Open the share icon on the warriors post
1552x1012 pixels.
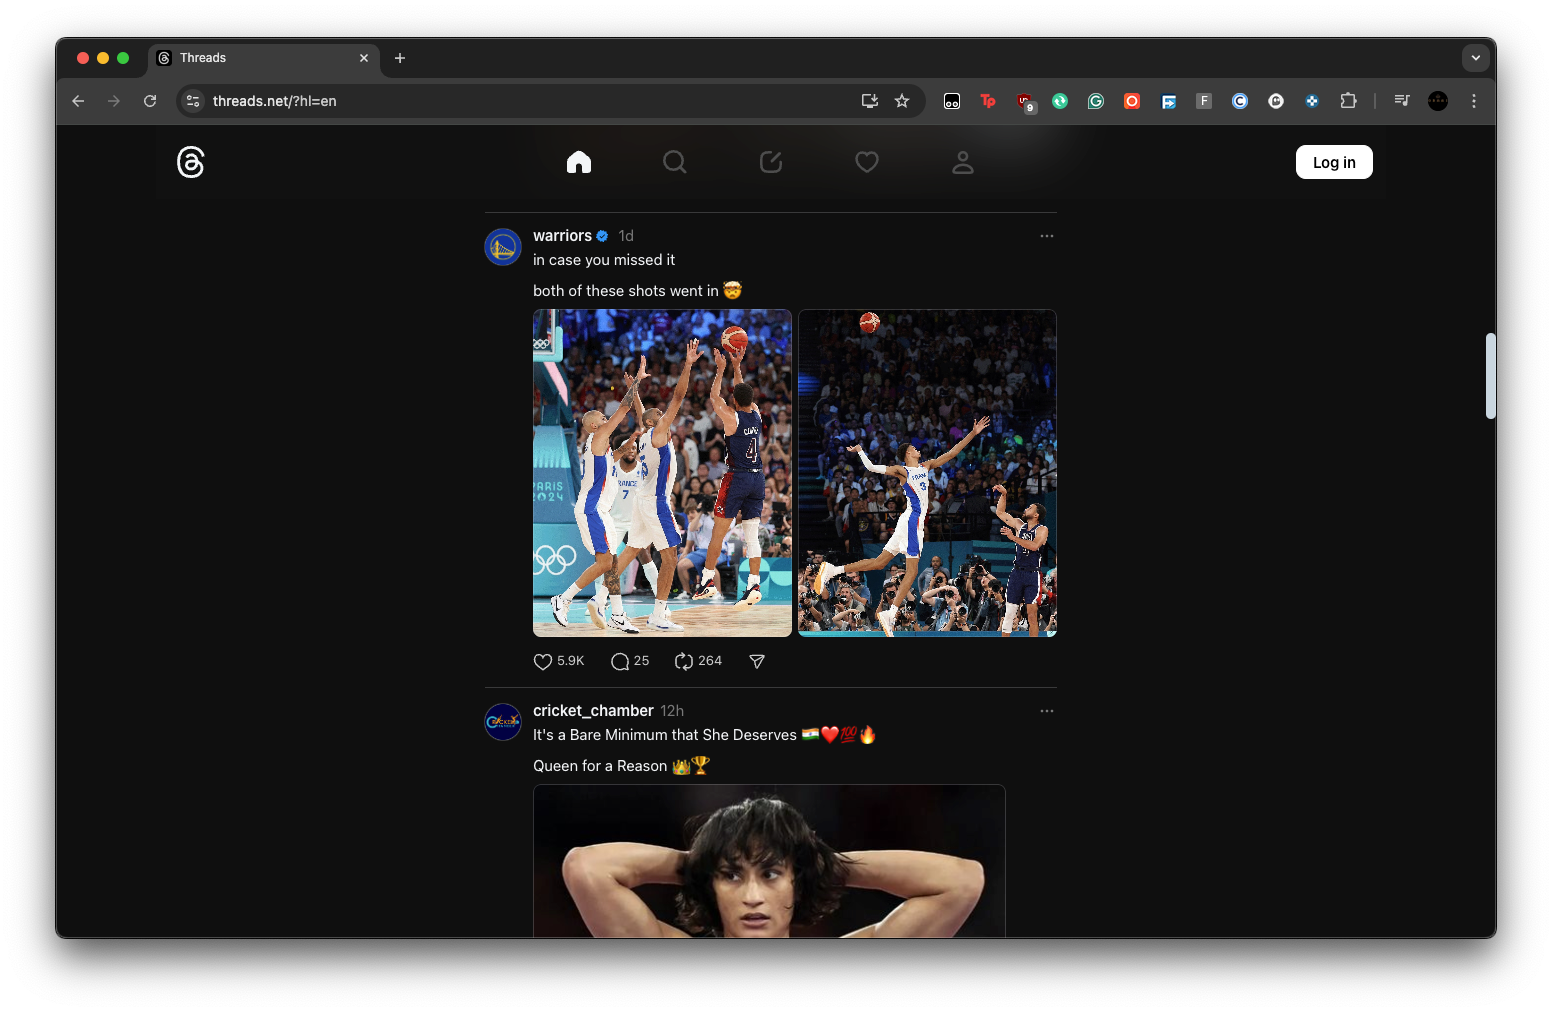tap(757, 661)
